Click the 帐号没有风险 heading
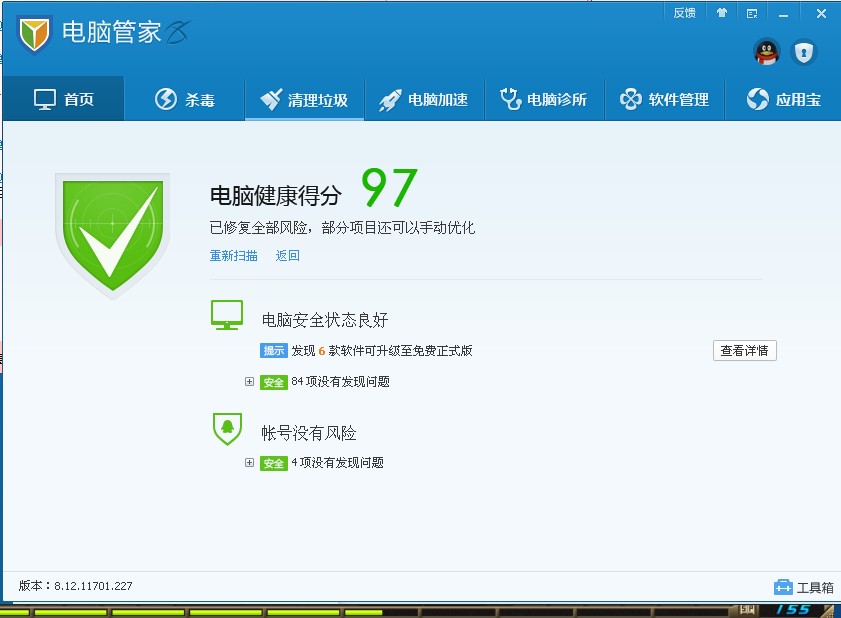Viewport: 841px width, 618px height. pyautogui.click(x=309, y=433)
